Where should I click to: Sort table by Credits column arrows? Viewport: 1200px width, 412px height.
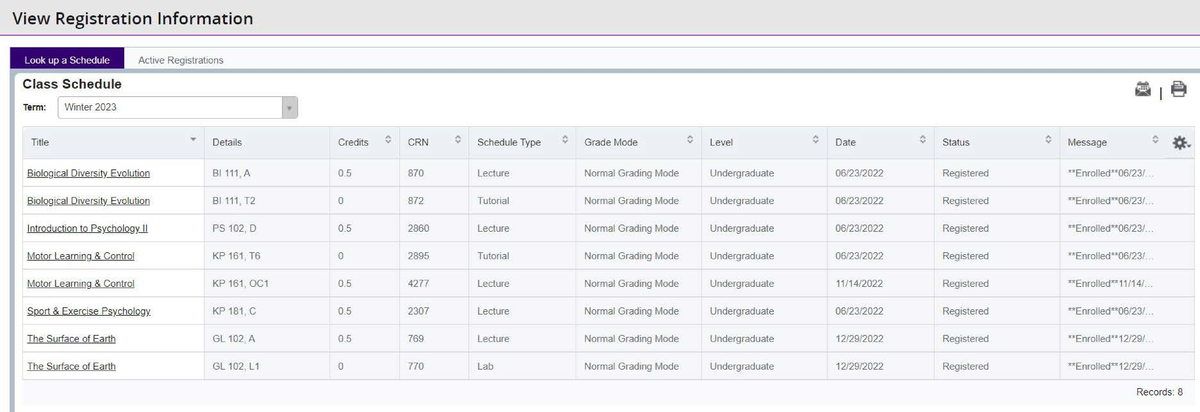point(388,141)
